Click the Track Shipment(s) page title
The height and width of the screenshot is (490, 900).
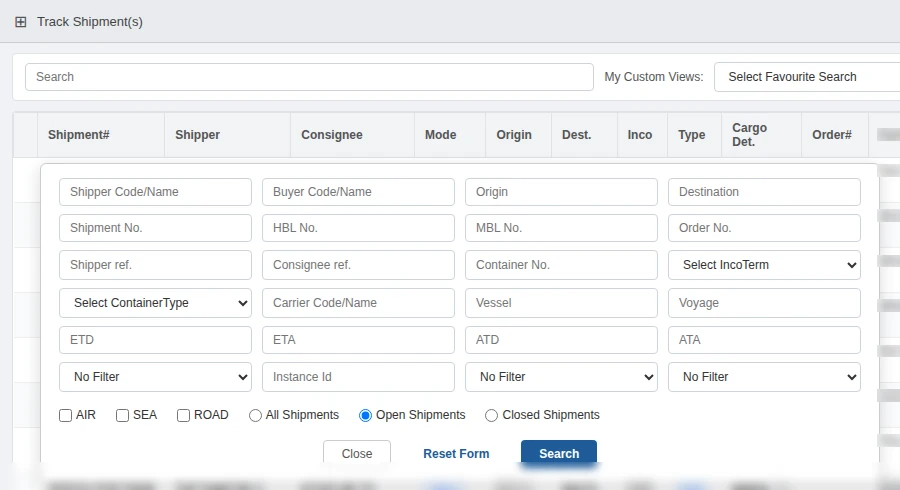click(x=90, y=22)
